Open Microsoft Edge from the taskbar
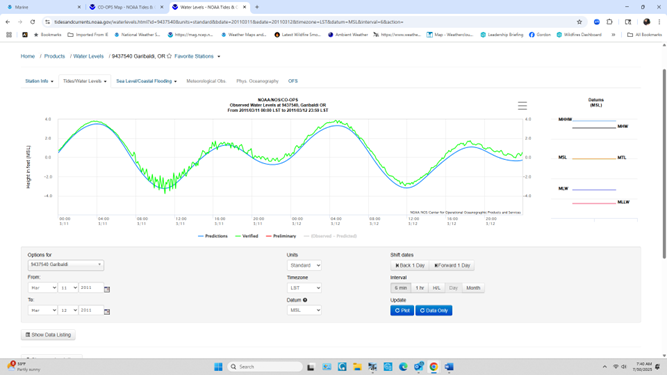This screenshot has height=375, width=667. (x=403, y=366)
